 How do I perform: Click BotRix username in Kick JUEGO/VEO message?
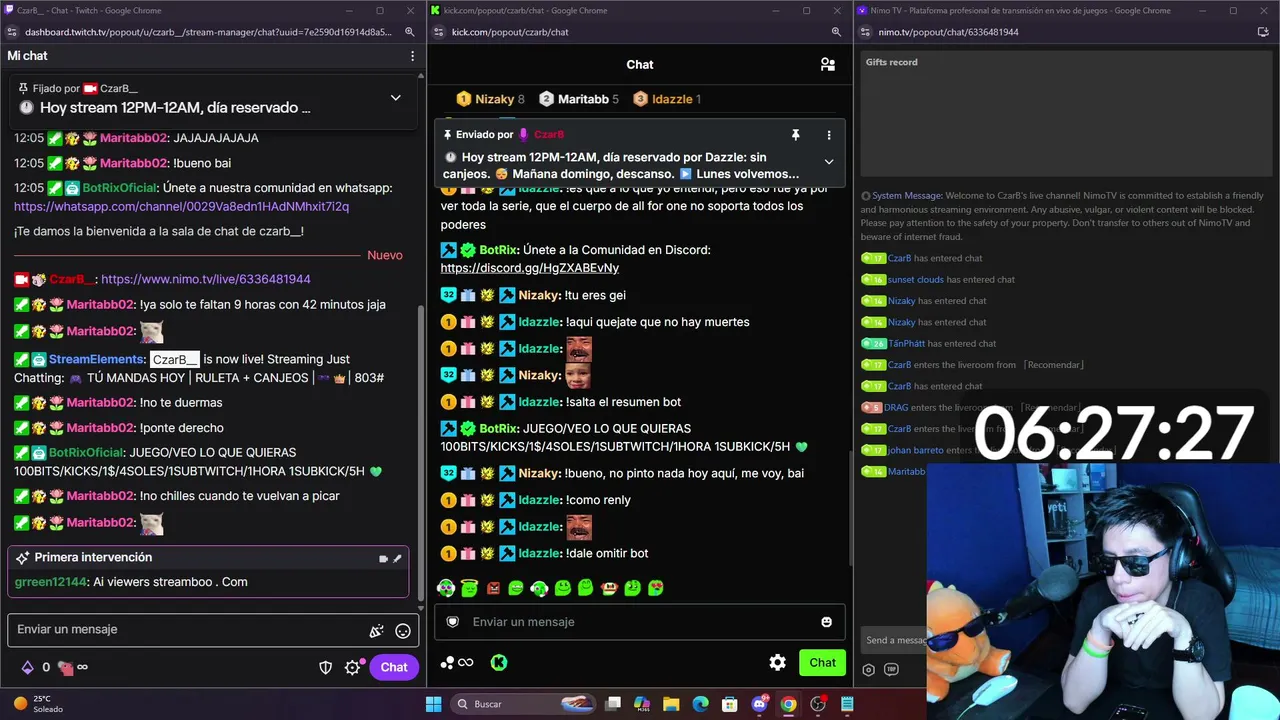pyautogui.click(x=497, y=428)
